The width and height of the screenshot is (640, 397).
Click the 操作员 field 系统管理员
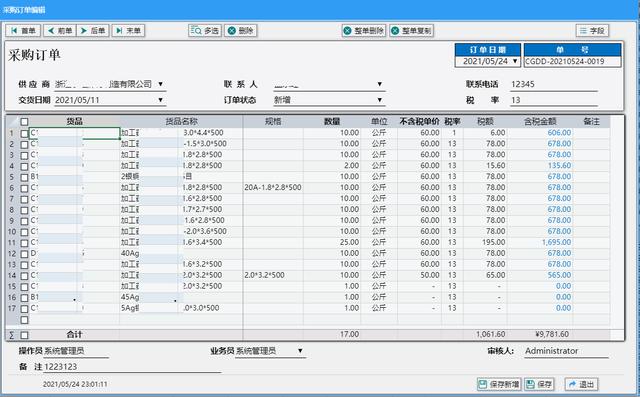point(76,351)
